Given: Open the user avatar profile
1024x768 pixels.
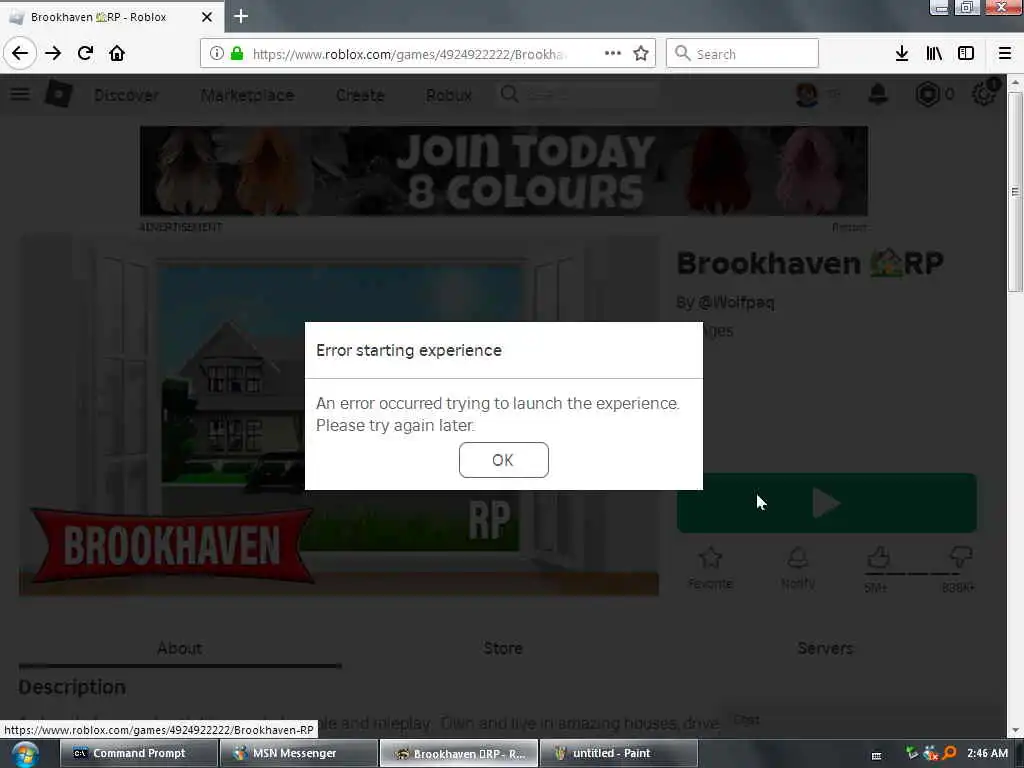Looking at the screenshot, I should [x=807, y=95].
